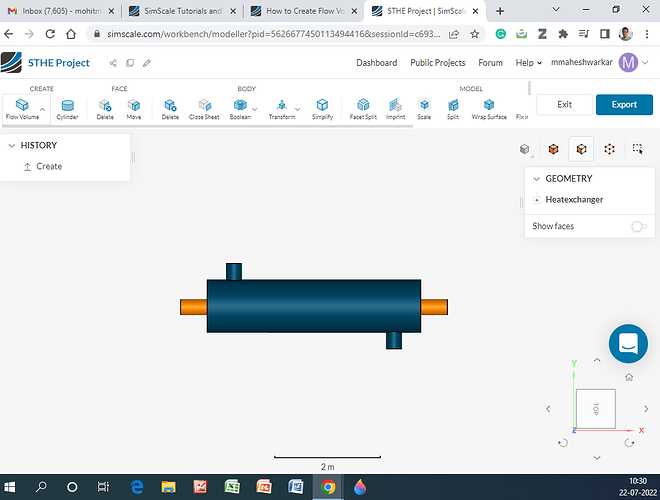
Task: Open File Explorer from taskbar
Action: point(168,487)
